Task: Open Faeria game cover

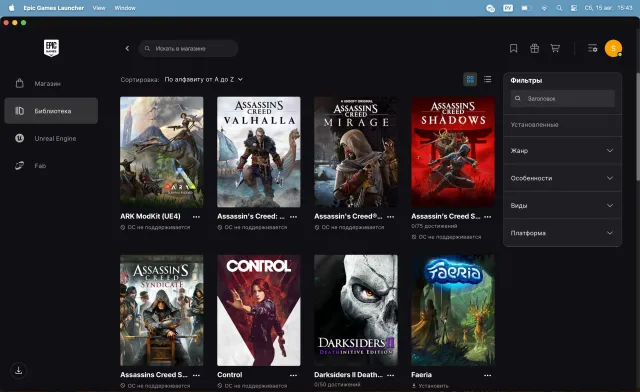Action: [x=453, y=310]
